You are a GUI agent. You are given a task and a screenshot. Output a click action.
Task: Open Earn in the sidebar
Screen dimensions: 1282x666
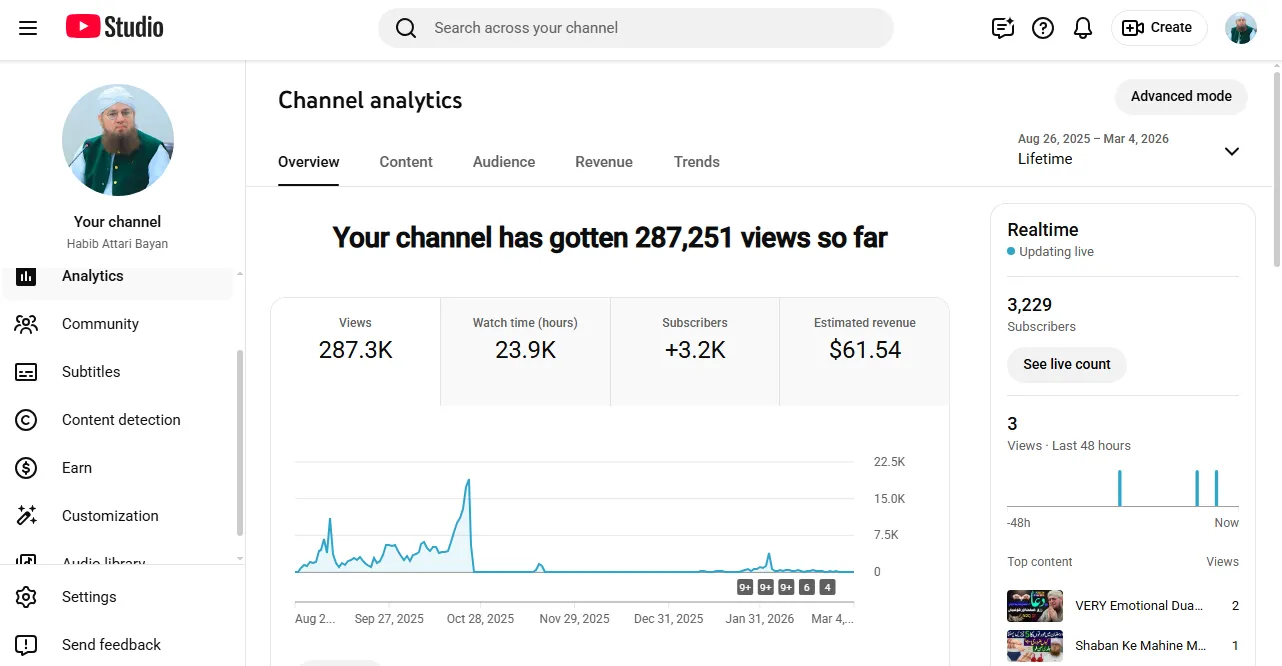[x=118, y=468]
